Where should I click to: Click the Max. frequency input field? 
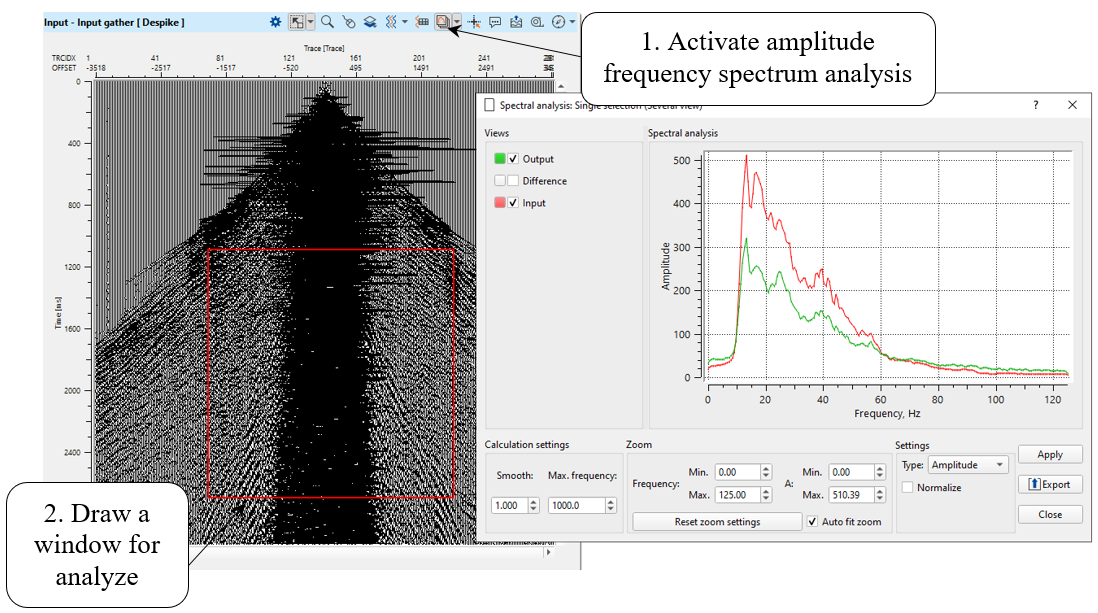point(577,506)
